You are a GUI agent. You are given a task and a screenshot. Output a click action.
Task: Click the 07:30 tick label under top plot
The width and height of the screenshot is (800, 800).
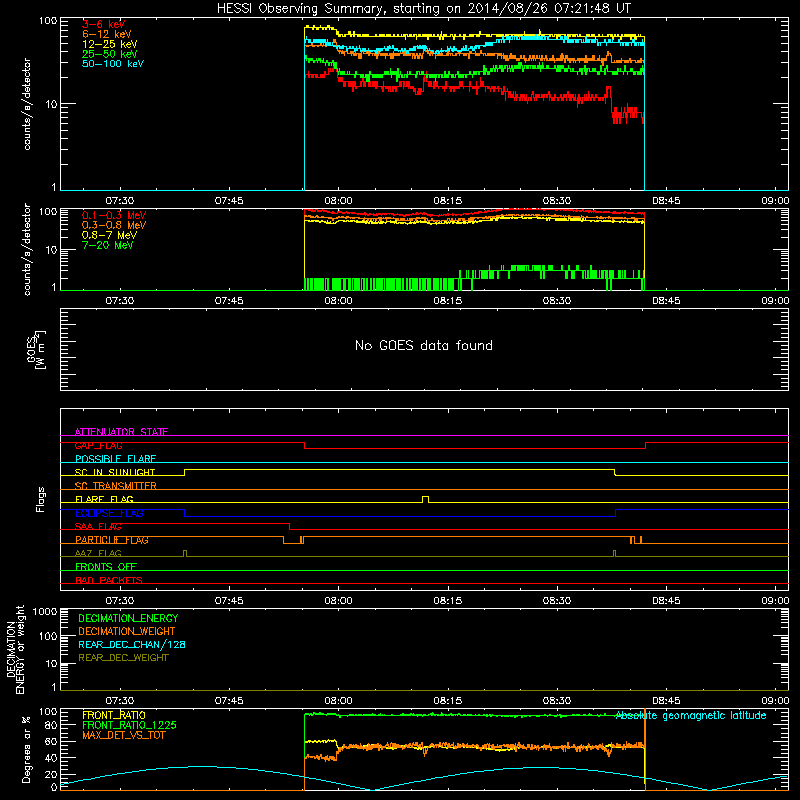click(x=119, y=201)
